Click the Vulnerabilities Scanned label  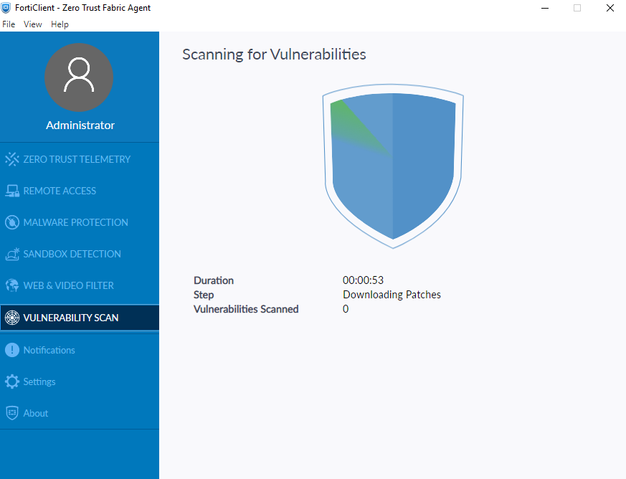(246, 309)
